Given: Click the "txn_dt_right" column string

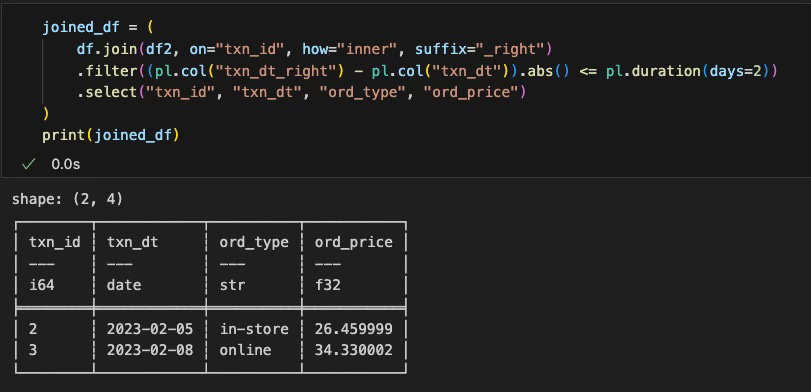Looking at the screenshot, I should pos(277,70).
